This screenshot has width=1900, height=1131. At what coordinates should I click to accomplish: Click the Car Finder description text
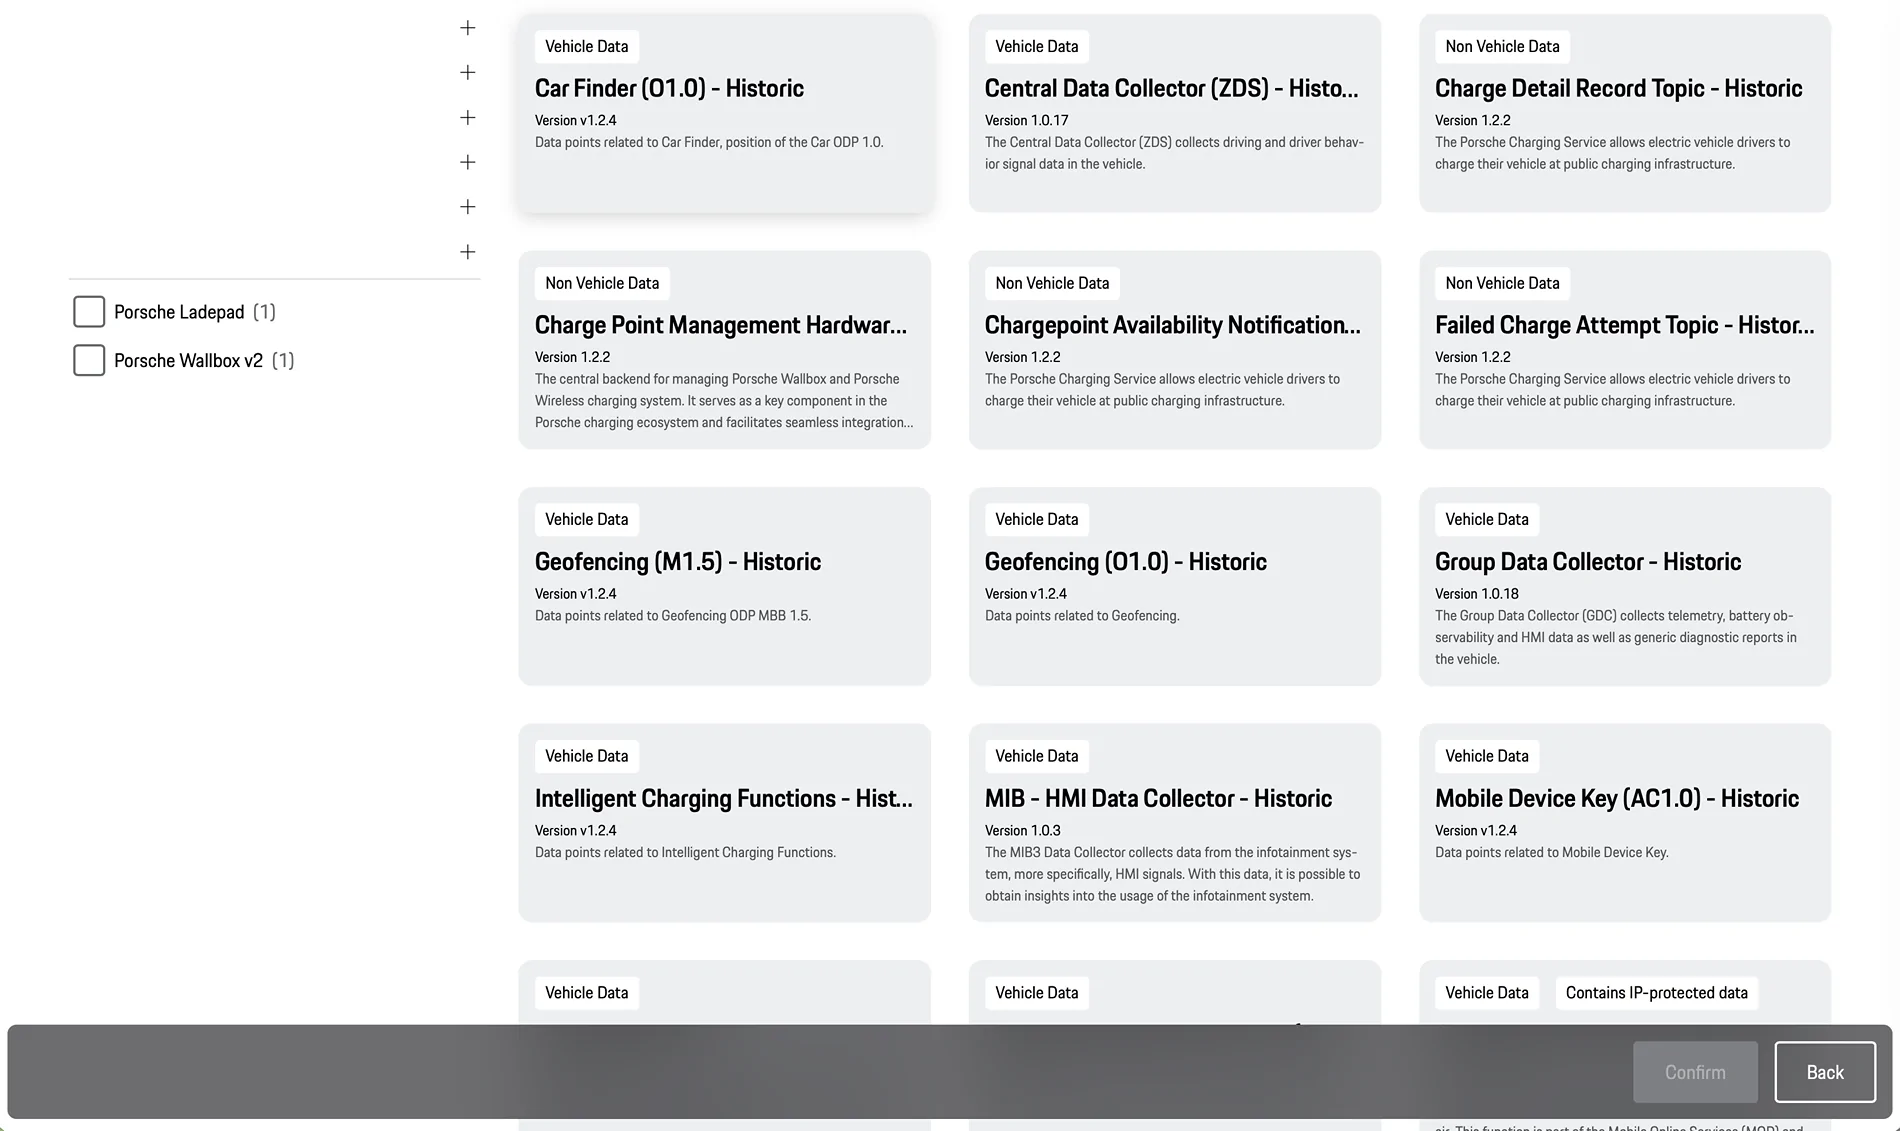[x=709, y=142]
